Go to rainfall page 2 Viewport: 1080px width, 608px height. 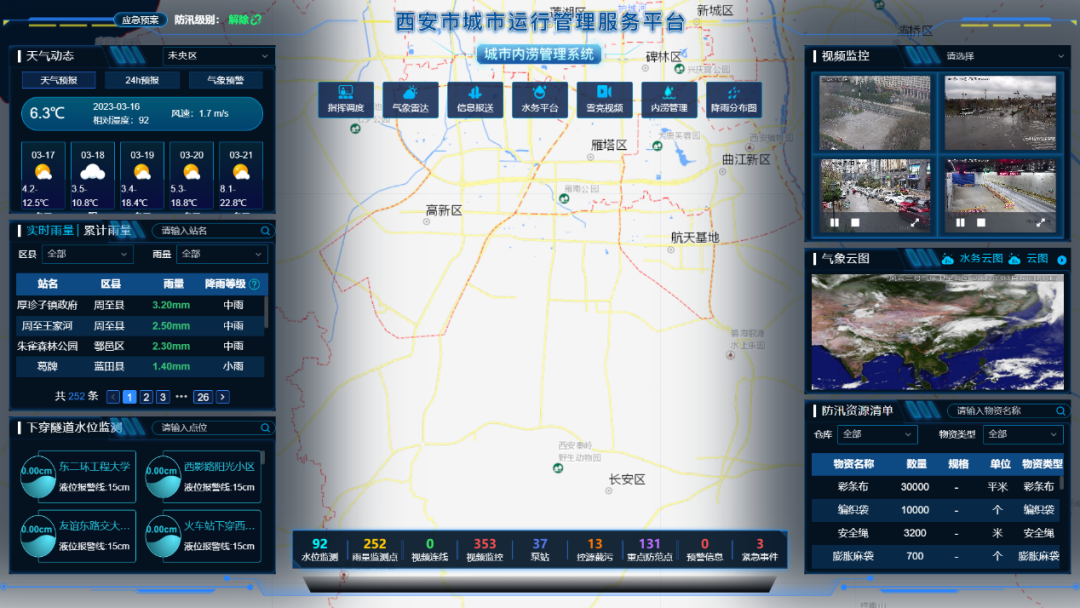point(146,397)
